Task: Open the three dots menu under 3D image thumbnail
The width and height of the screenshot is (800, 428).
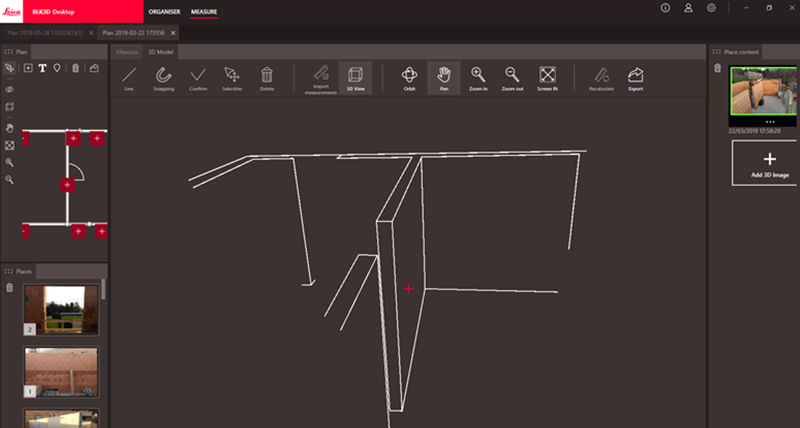Action: 769,121
